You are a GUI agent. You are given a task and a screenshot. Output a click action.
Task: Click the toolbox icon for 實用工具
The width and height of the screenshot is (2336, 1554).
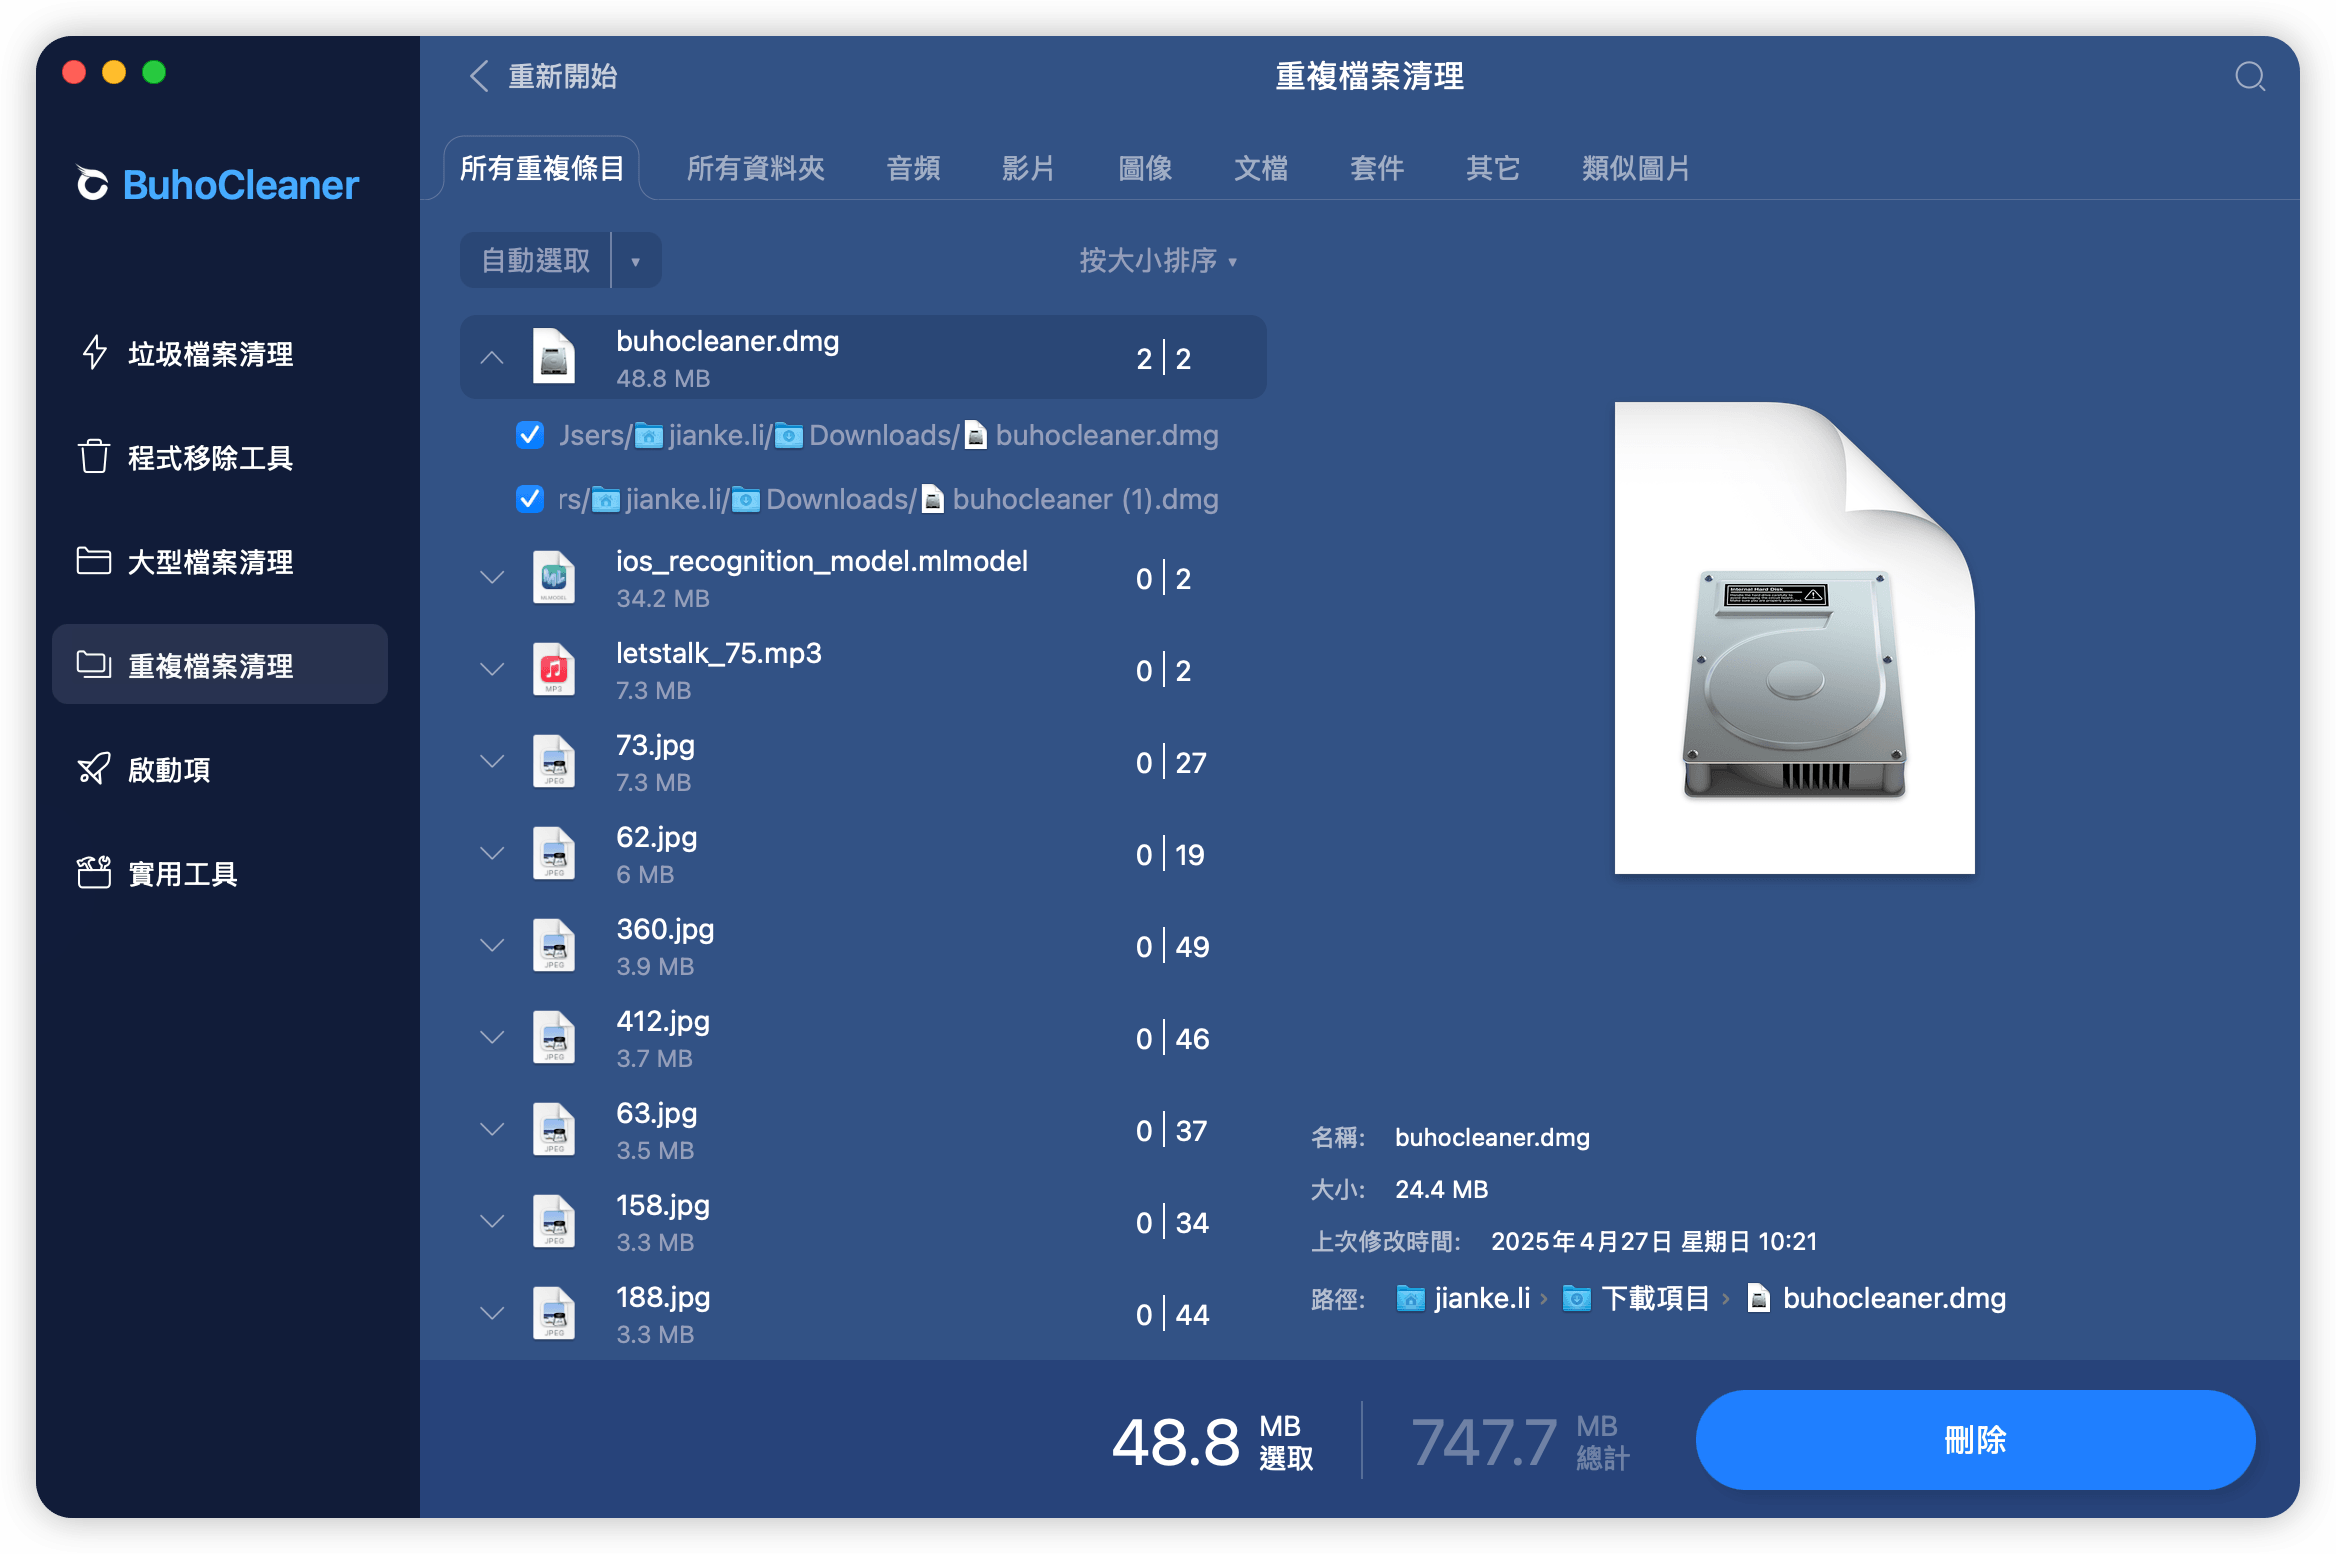[94, 873]
